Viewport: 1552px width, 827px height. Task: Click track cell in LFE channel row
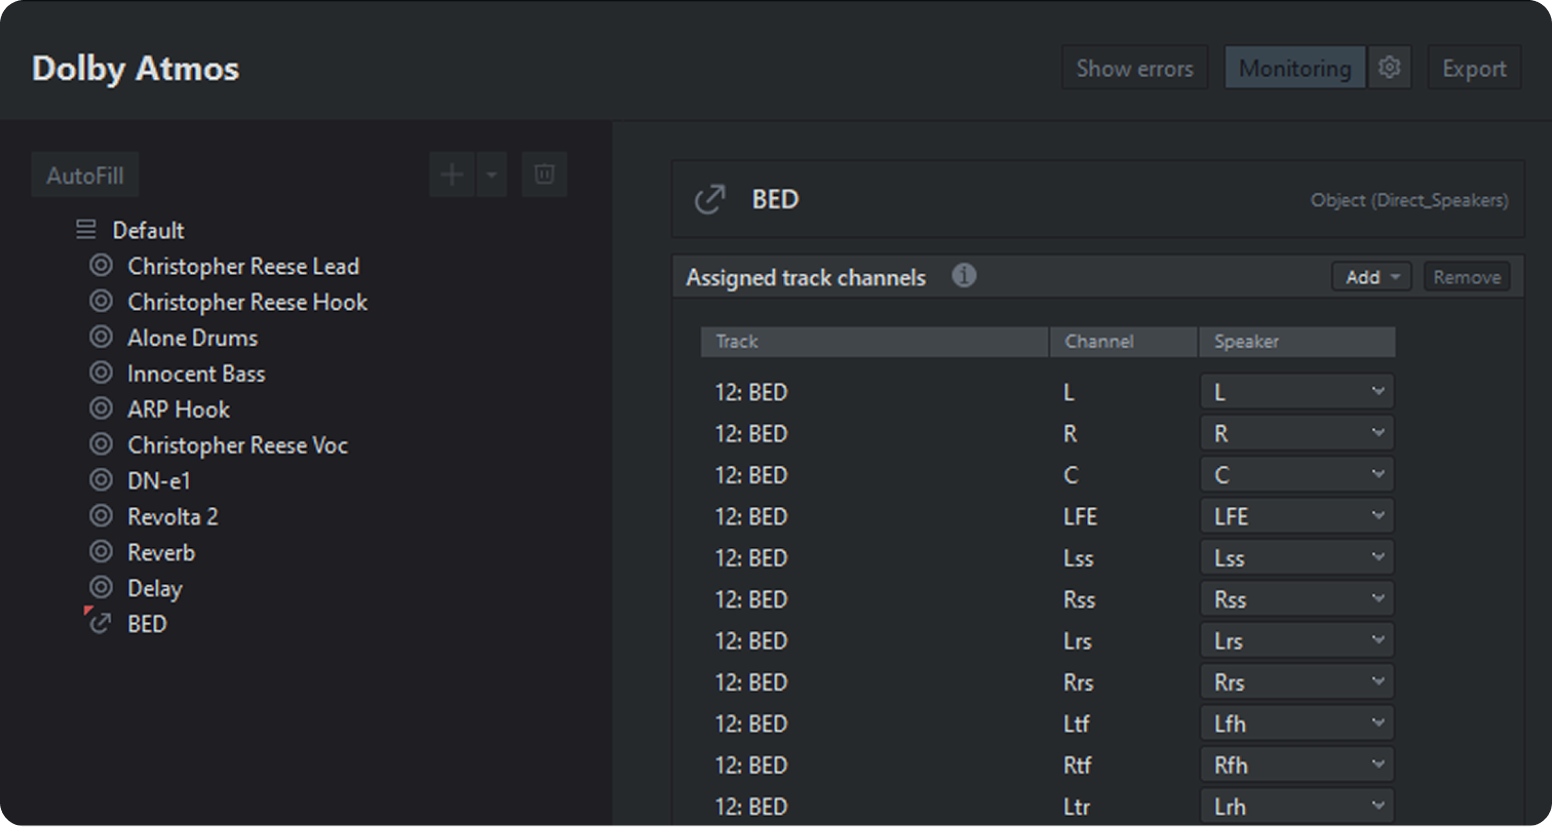pos(751,517)
